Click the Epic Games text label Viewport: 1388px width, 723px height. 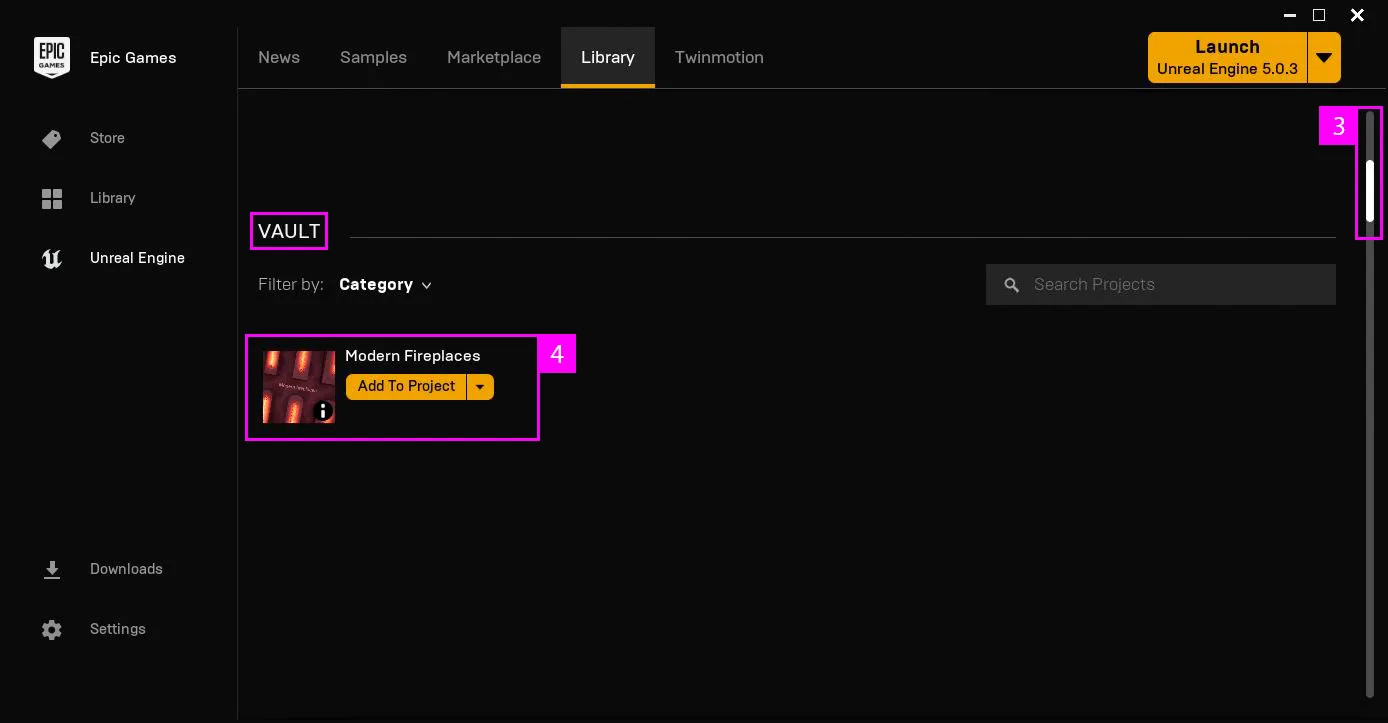(133, 58)
